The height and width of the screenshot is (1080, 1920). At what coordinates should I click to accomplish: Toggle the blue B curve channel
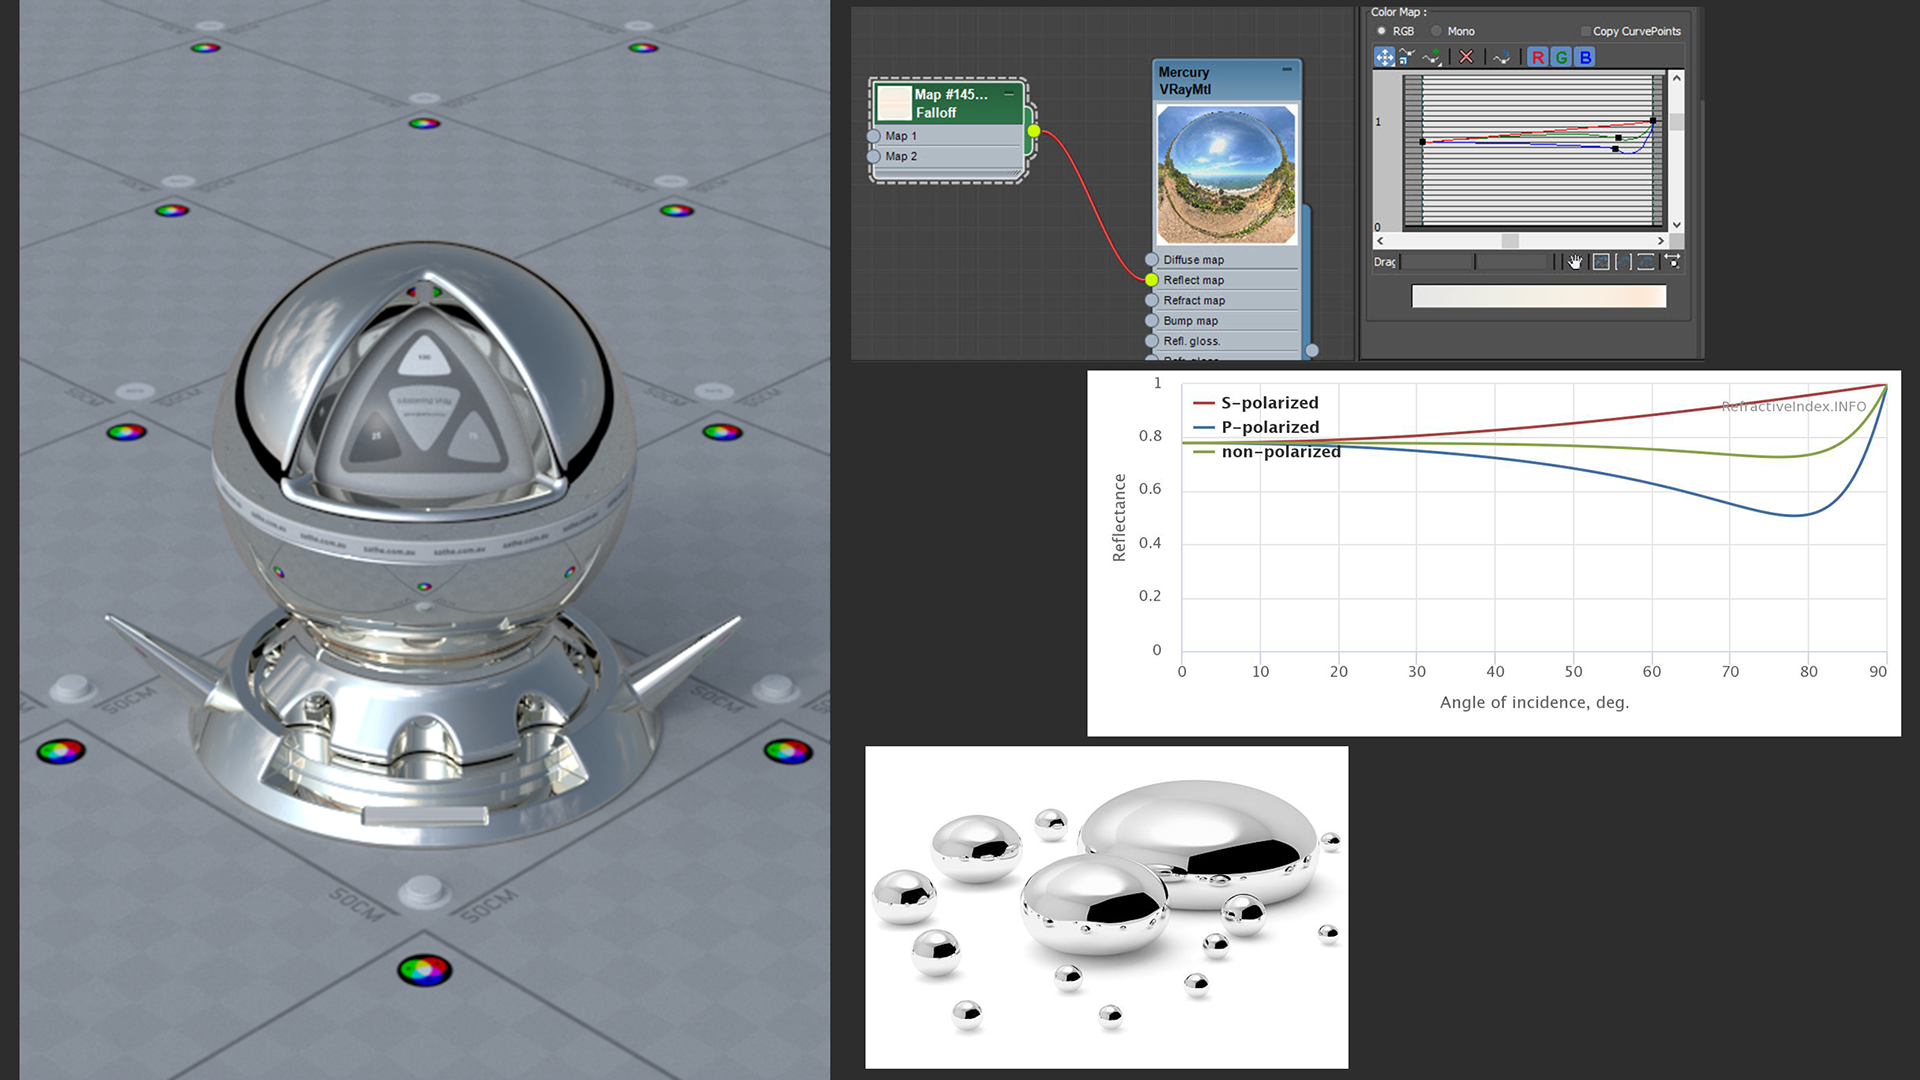1585,57
